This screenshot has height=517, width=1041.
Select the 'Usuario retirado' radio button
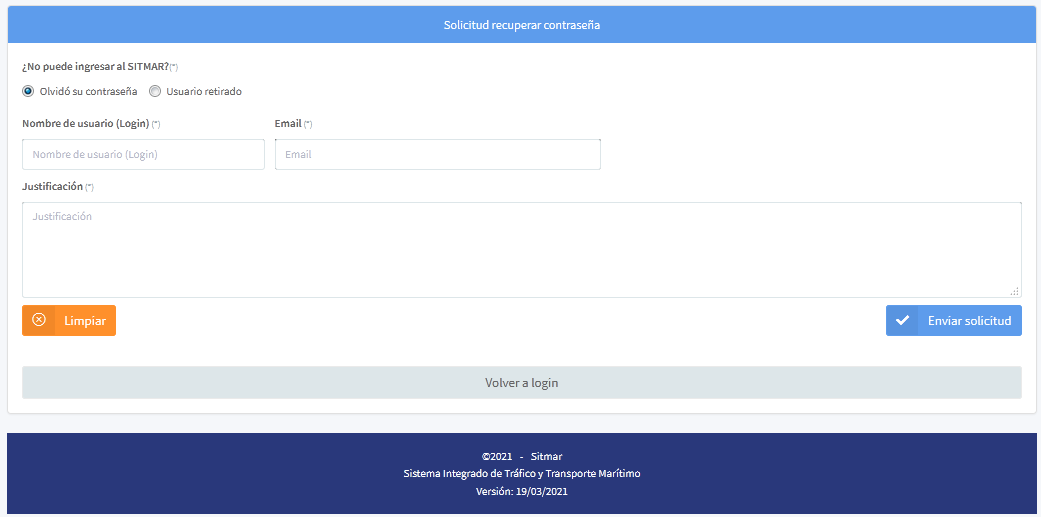click(x=155, y=91)
